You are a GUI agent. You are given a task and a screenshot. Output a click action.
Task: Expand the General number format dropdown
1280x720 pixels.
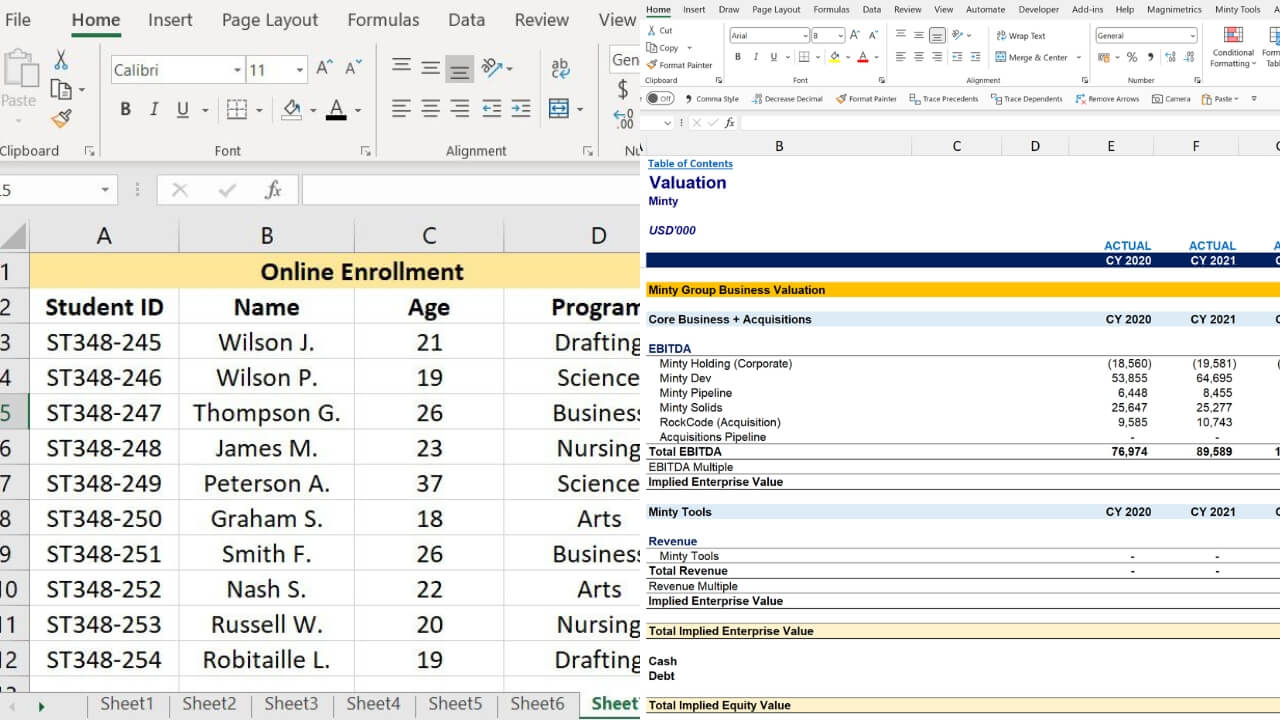point(1192,36)
